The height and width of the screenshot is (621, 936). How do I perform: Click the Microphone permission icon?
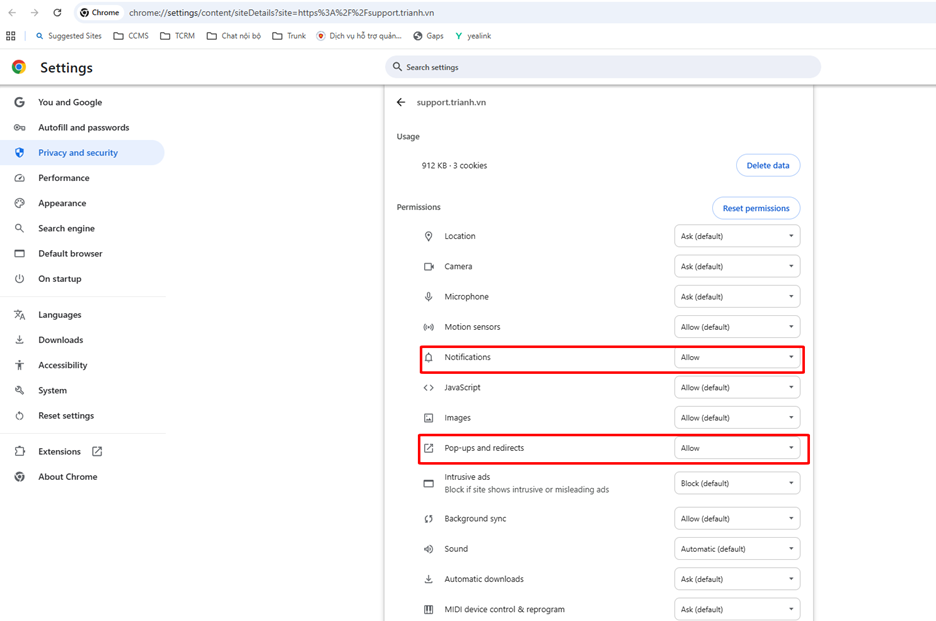coord(429,297)
